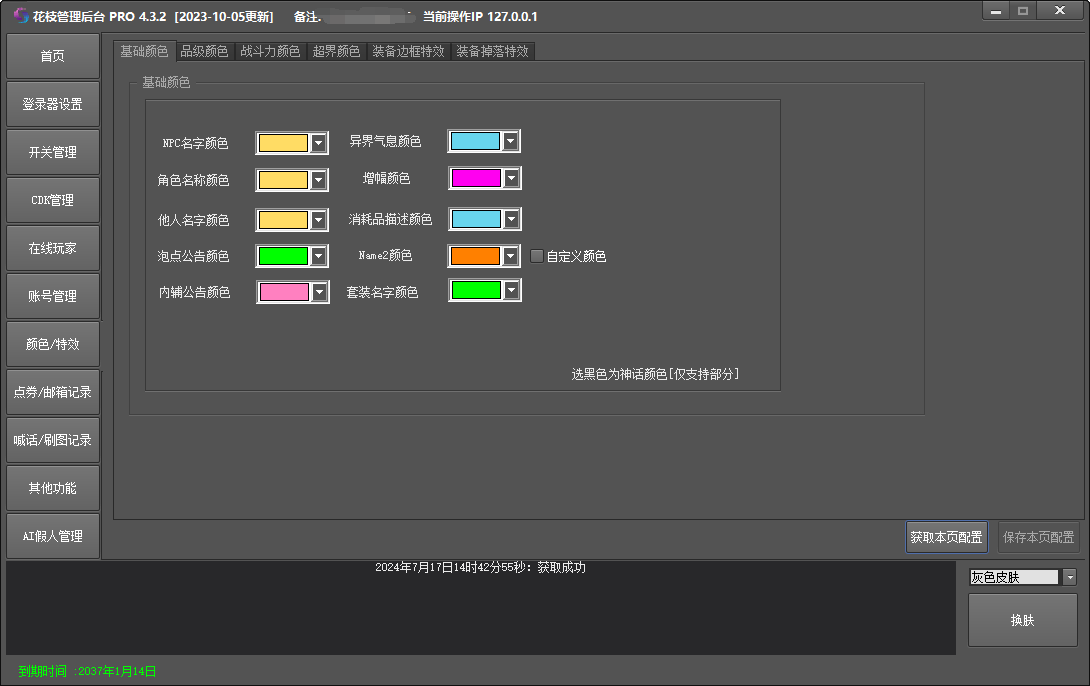Open the 战斗力颜色 tab
The height and width of the screenshot is (686, 1090).
(x=270, y=51)
